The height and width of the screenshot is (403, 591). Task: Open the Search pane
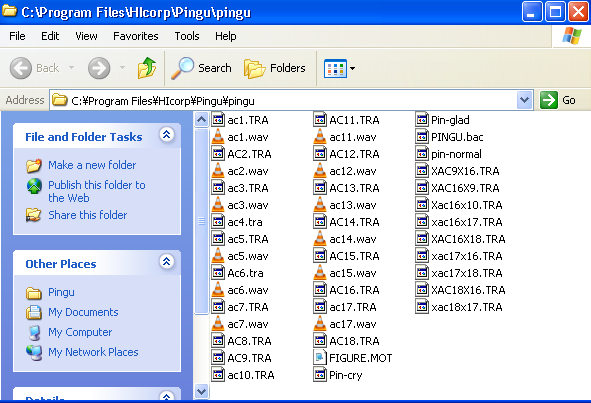[201, 68]
